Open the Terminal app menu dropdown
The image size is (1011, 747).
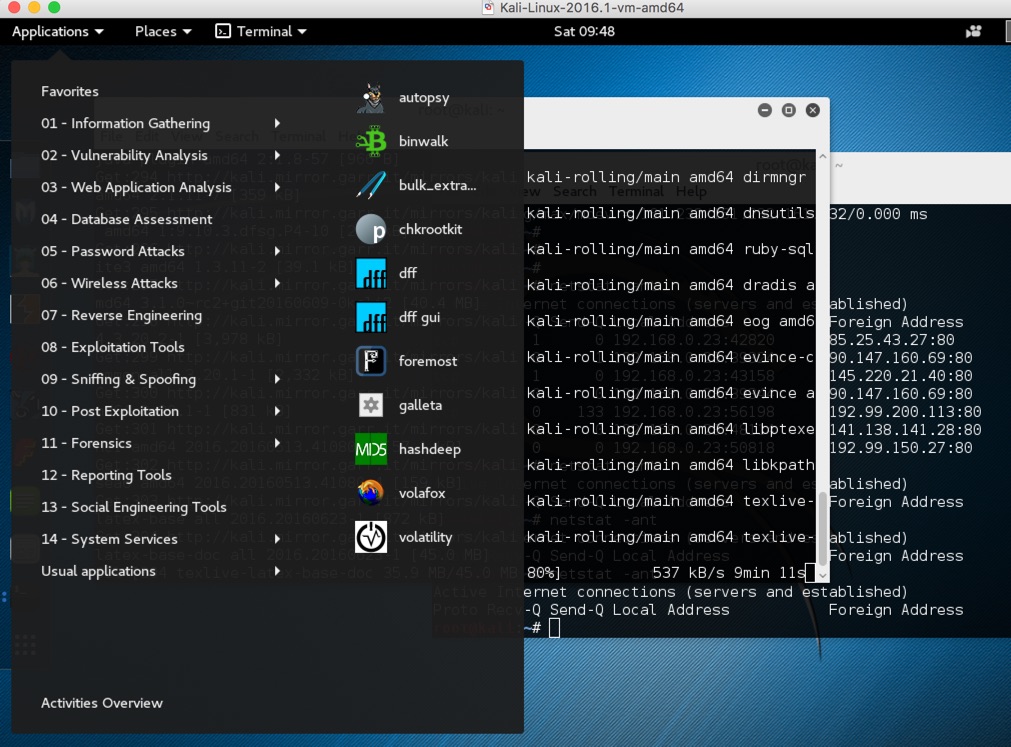click(x=260, y=31)
